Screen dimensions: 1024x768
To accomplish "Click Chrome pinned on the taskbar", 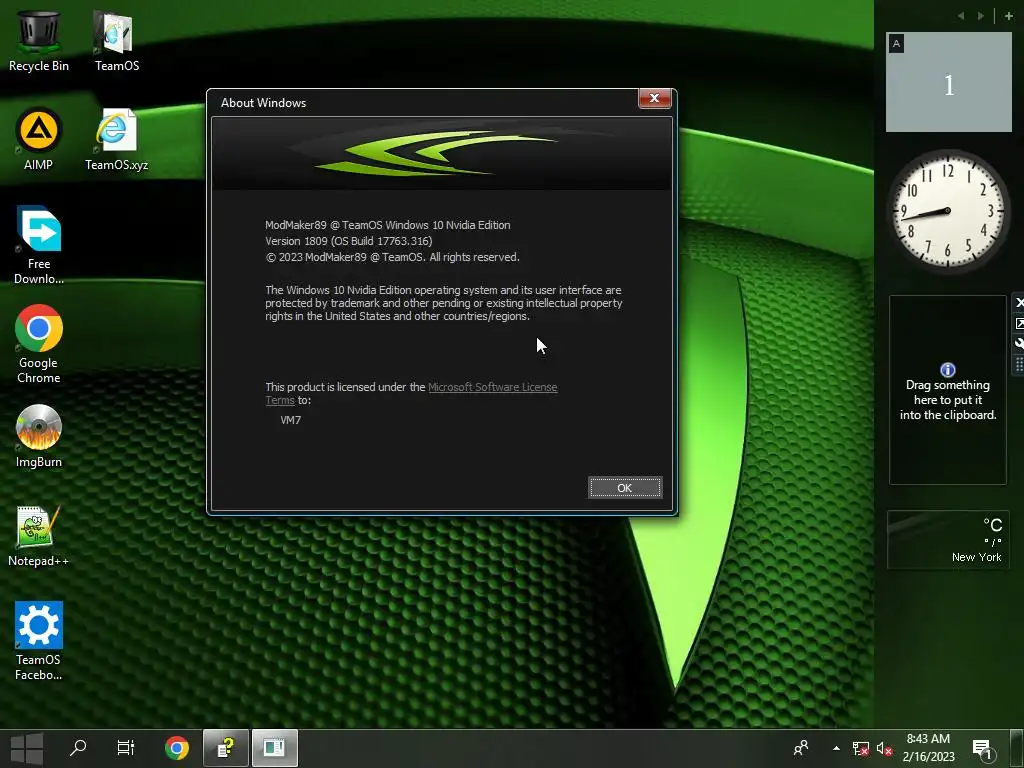I will tap(176, 748).
